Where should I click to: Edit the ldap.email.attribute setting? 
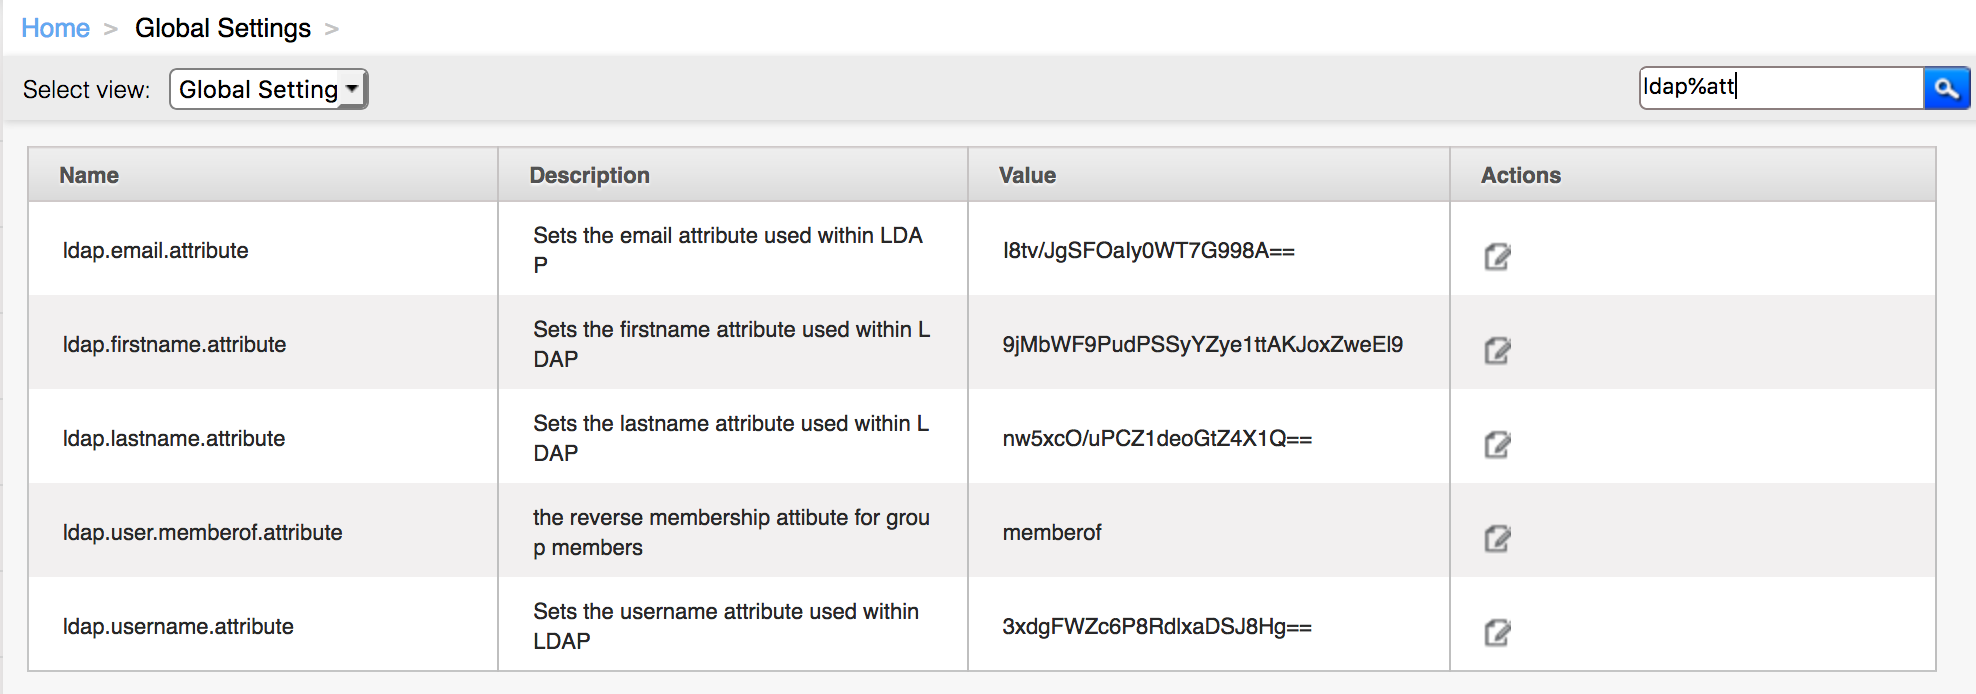pos(1497,257)
